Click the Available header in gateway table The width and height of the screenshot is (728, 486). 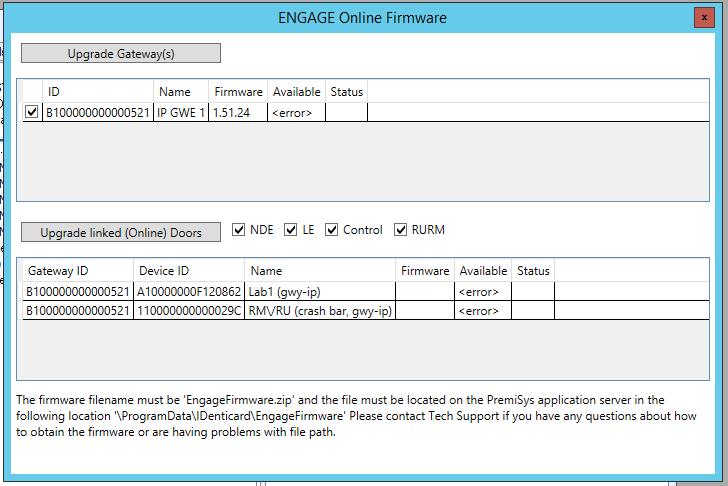click(296, 92)
